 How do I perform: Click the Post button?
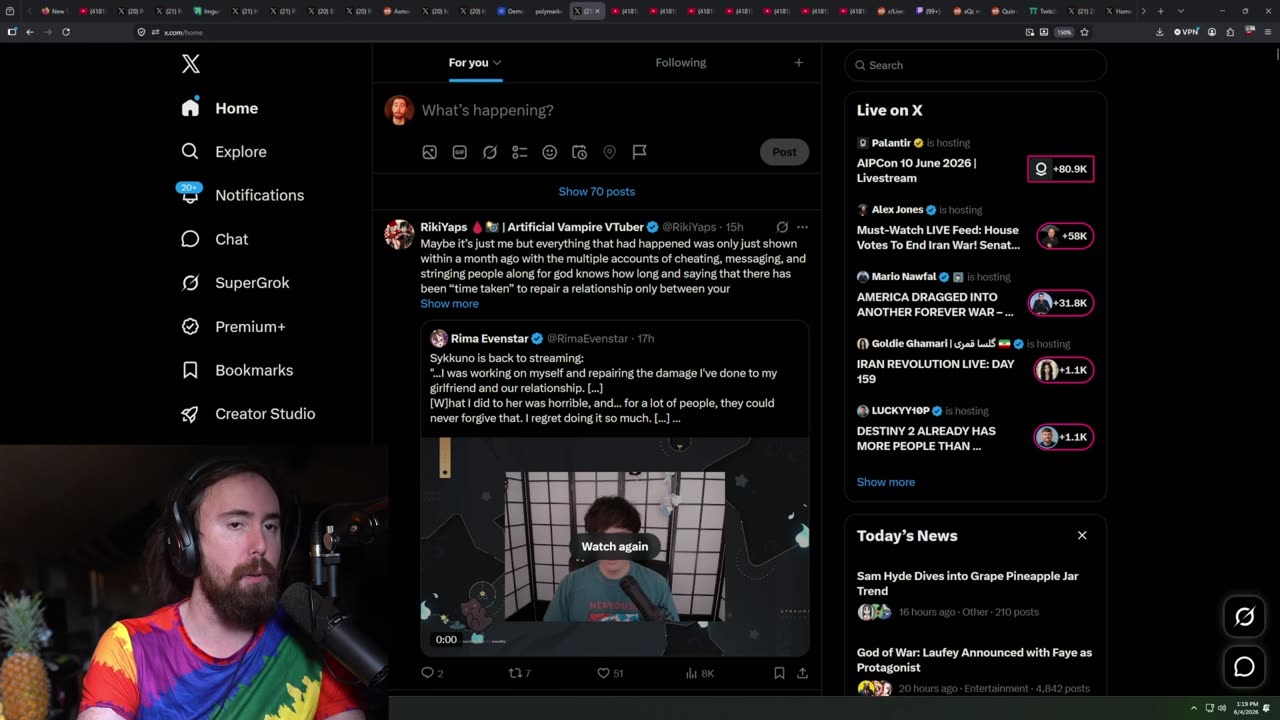(784, 152)
